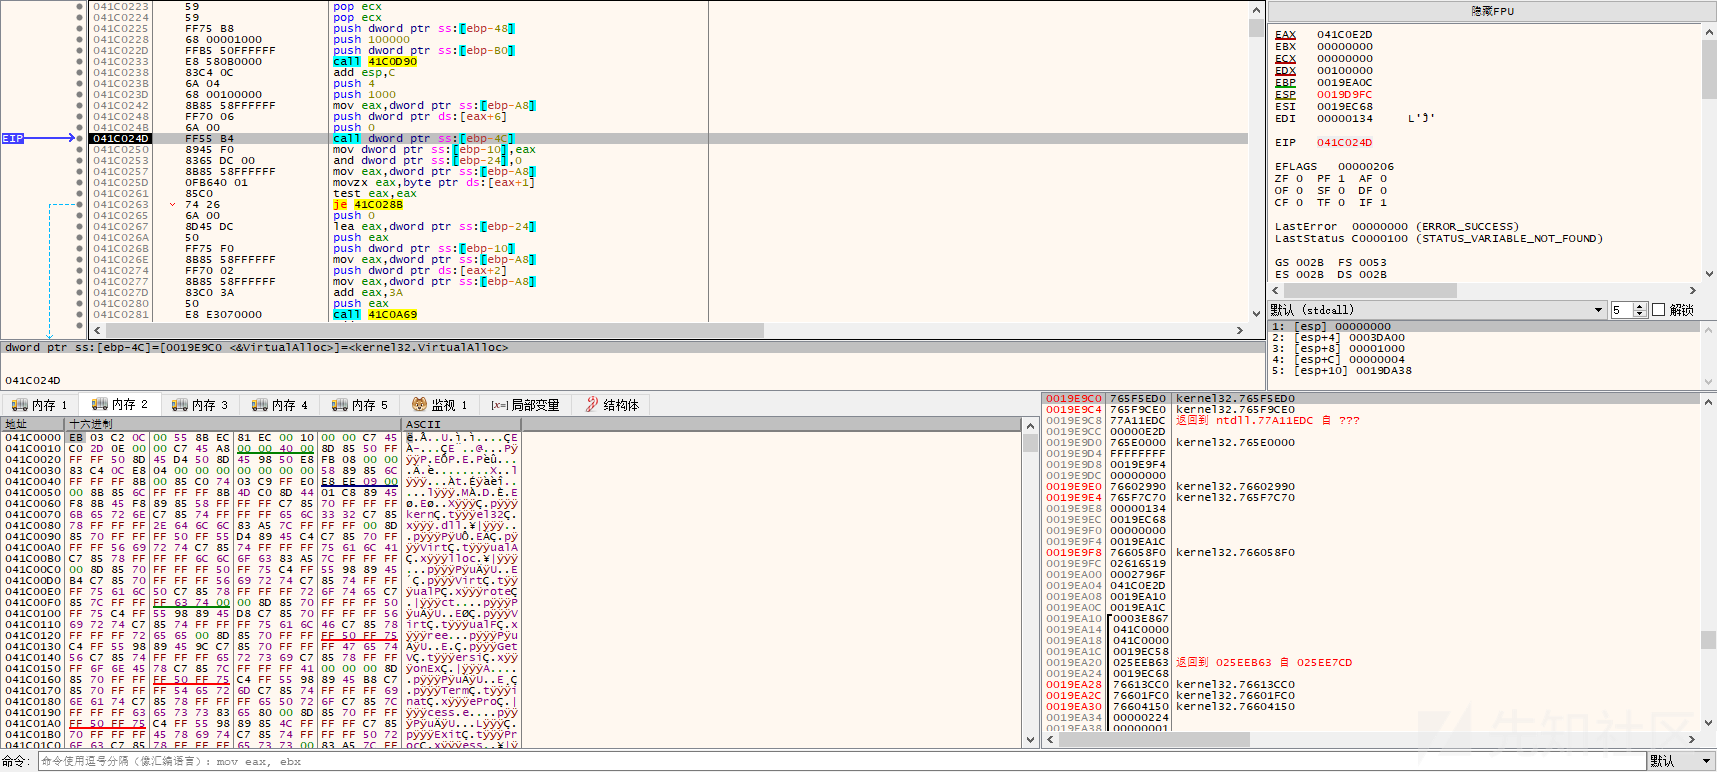
Task: Toggle breakpoint bullet at address 041C0250
Action: 80,150
